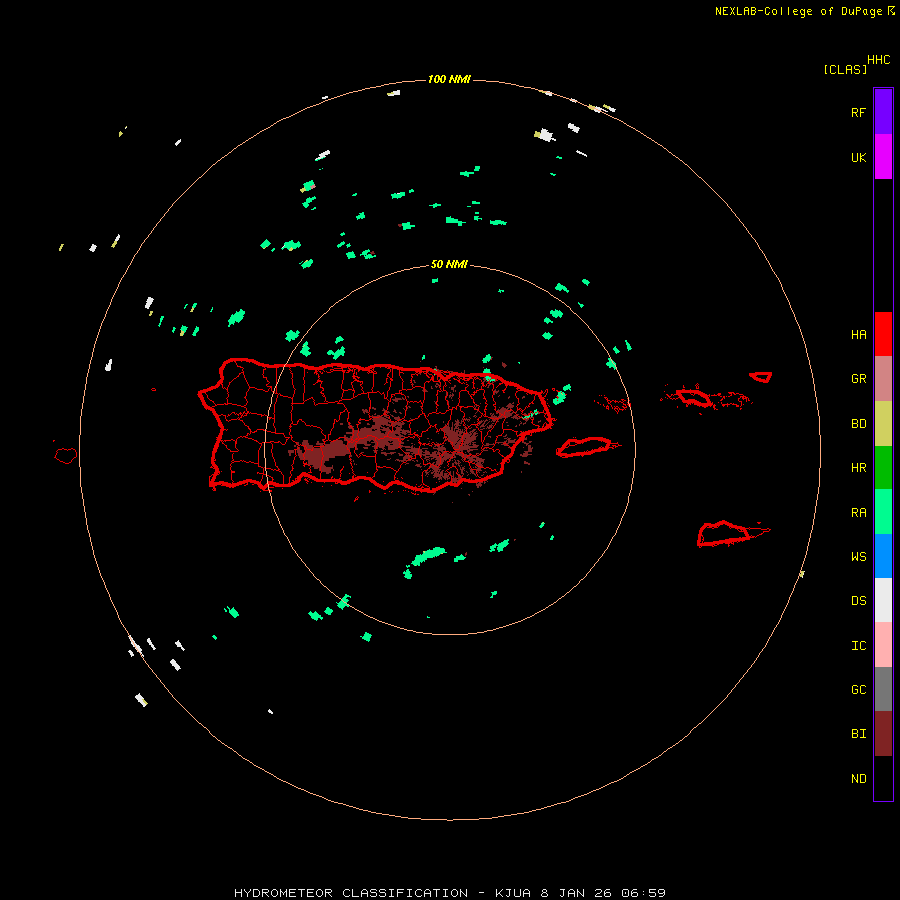Click the '8 JAN 26' date text
This screenshot has height=900, width=900.
point(576,893)
